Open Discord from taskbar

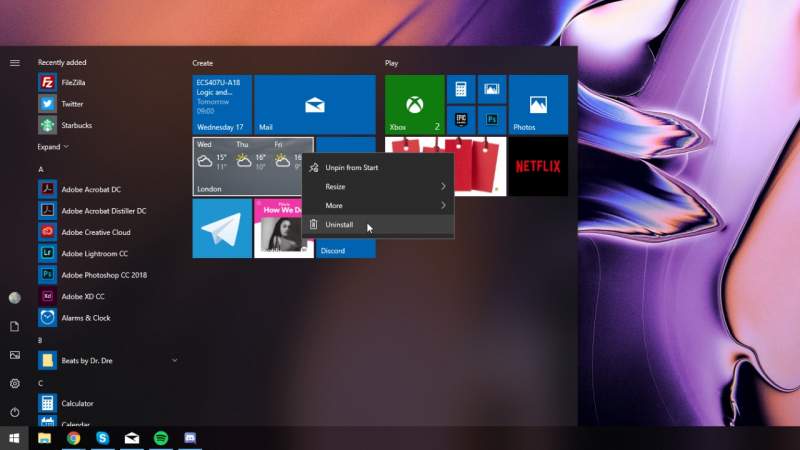coord(190,438)
